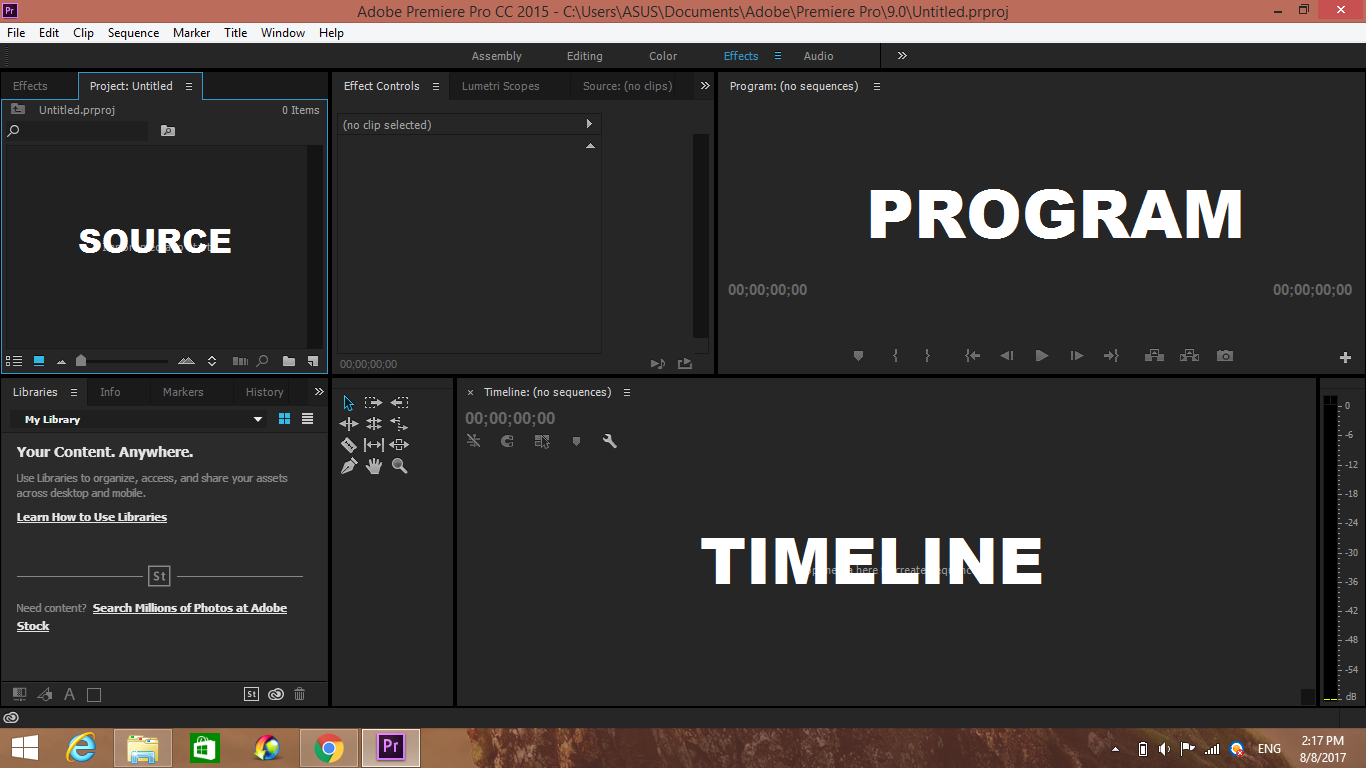Toggle Linked Selection in the Timeline
Screen dimensions: 1366x768
click(474, 441)
